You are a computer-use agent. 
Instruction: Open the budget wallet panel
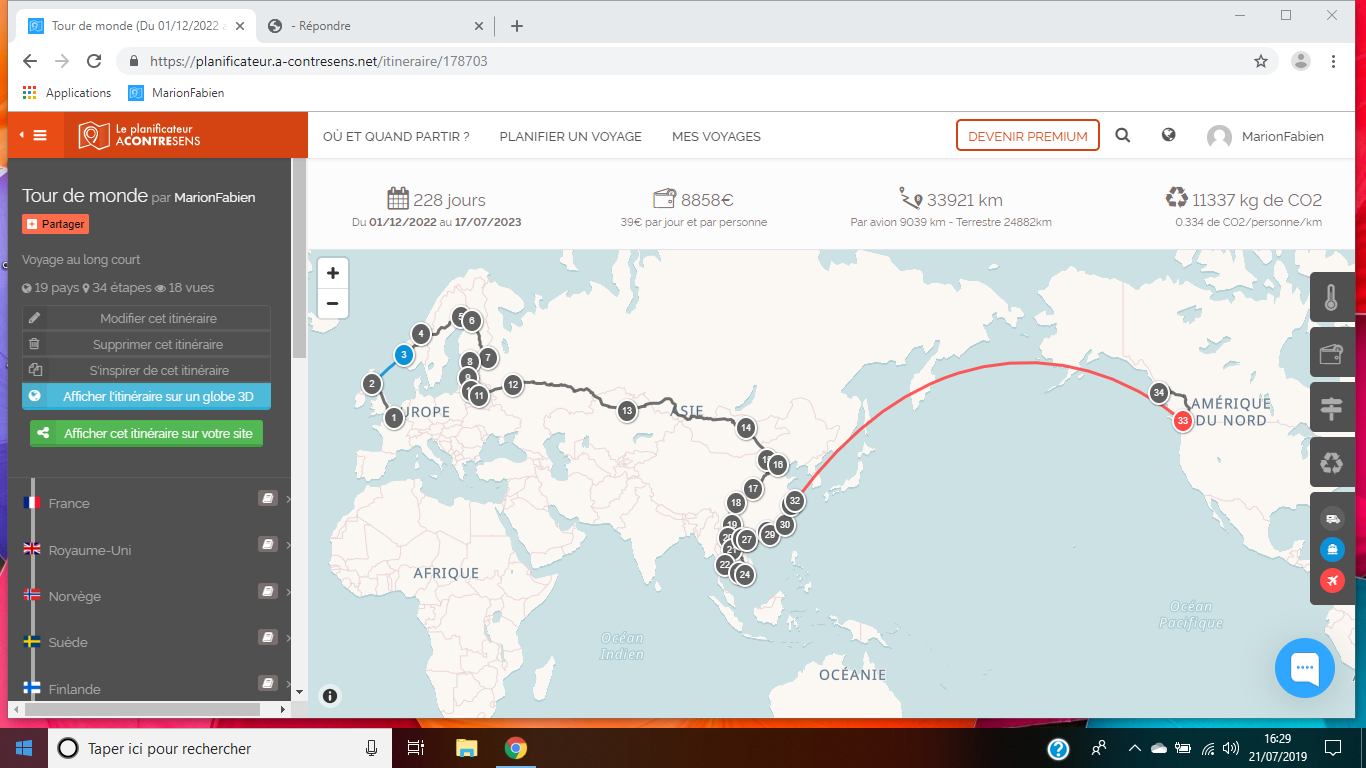[1331, 354]
